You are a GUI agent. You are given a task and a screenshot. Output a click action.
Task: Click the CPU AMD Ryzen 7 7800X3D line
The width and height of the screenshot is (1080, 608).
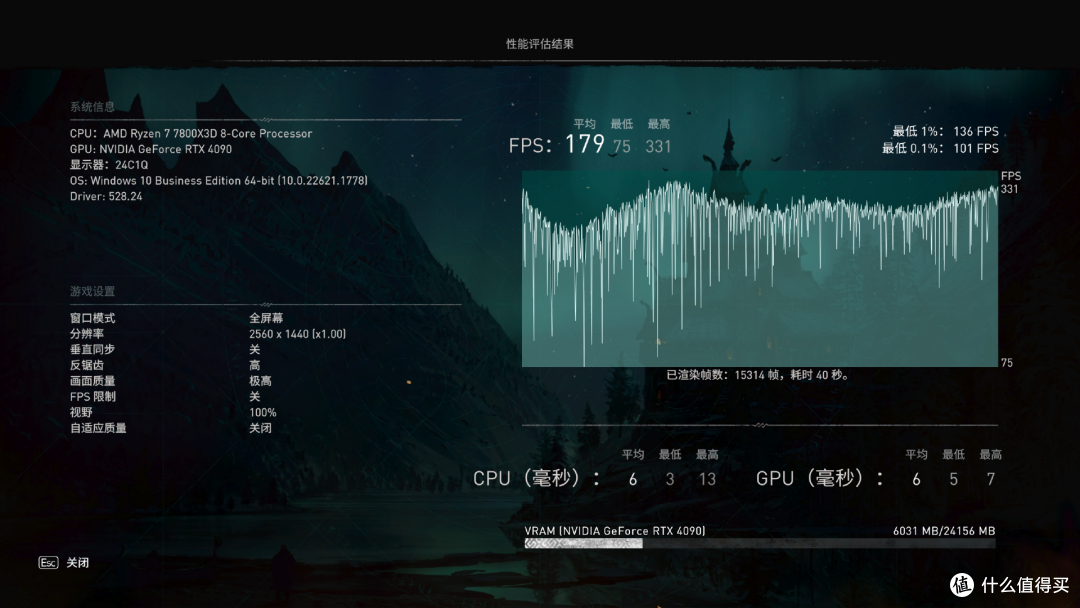[x=191, y=134]
